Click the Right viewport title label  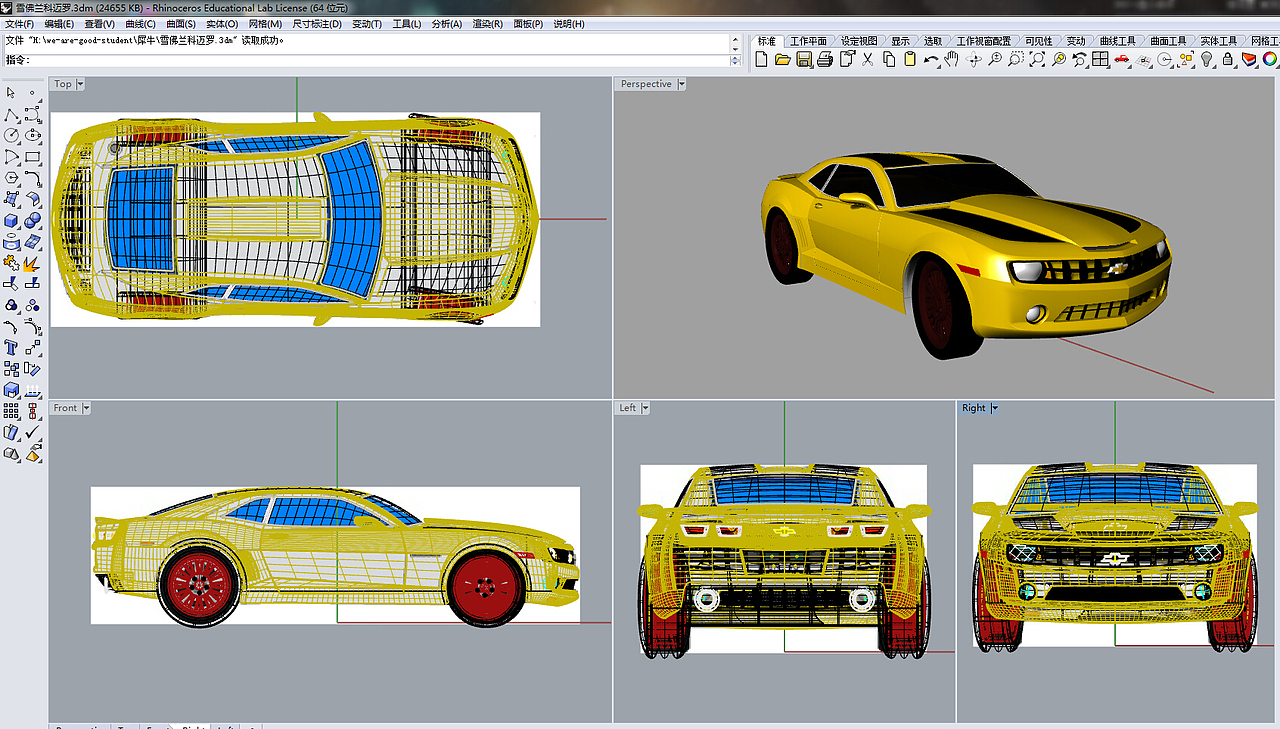point(974,408)
